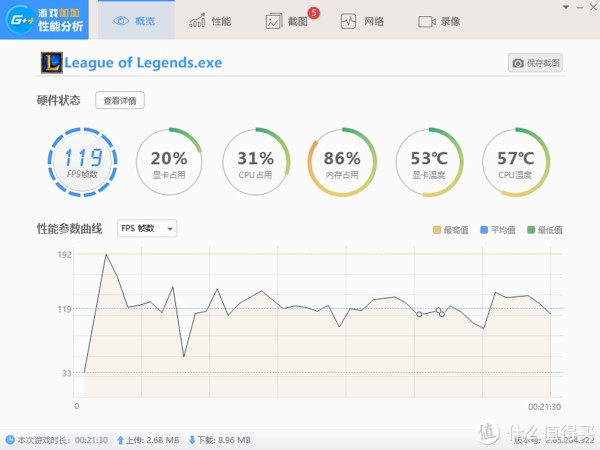The height and width of the screenshot is (450, 600).
Task: Click the 性能参数曲线 section heading
Action: tap(69, 229)
